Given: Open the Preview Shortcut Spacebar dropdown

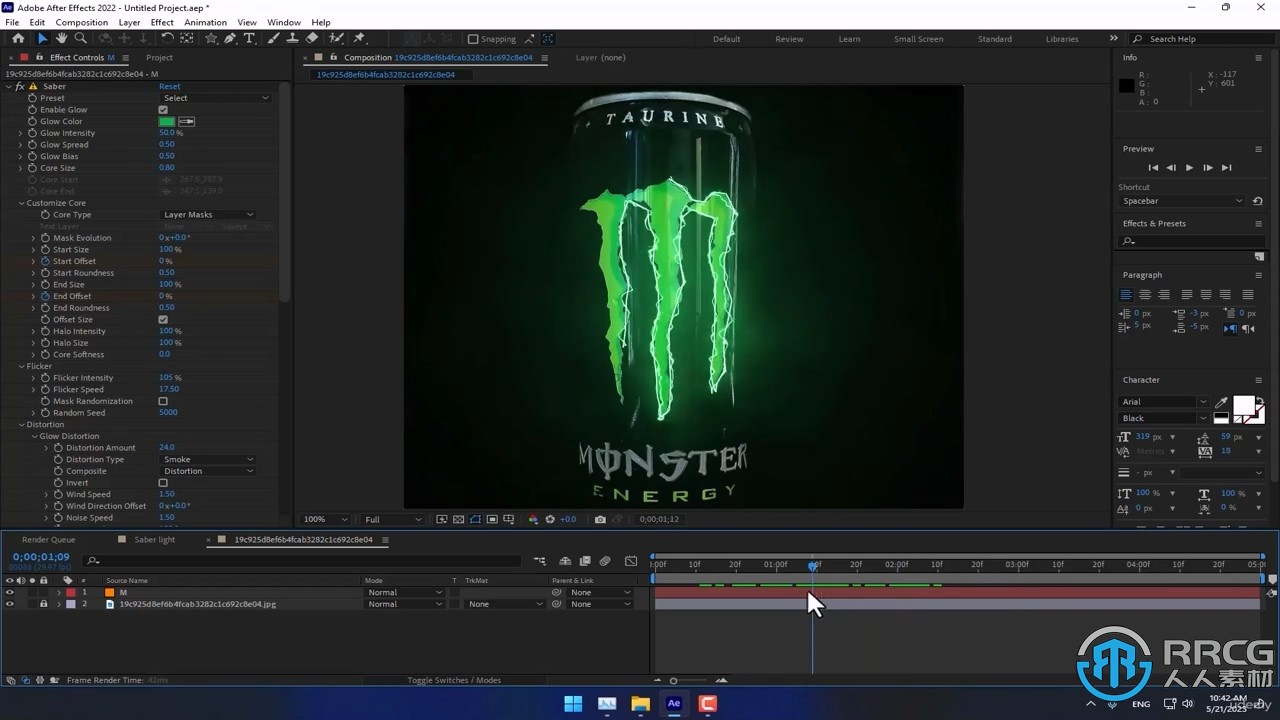Looking at the screenshot, I should tap(1183, 201).
